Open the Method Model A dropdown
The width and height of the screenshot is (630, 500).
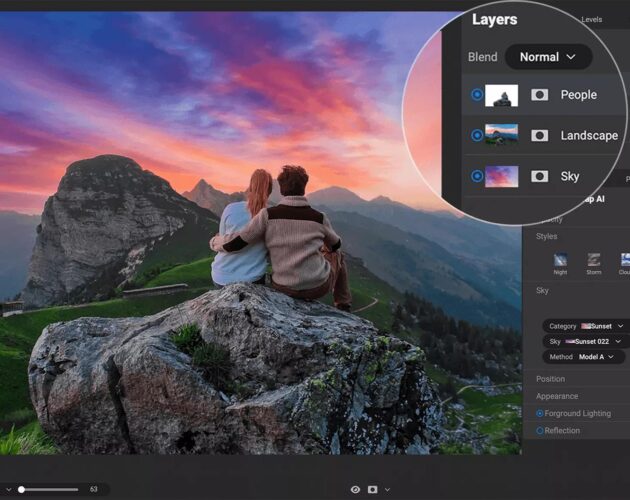[584, 357]
